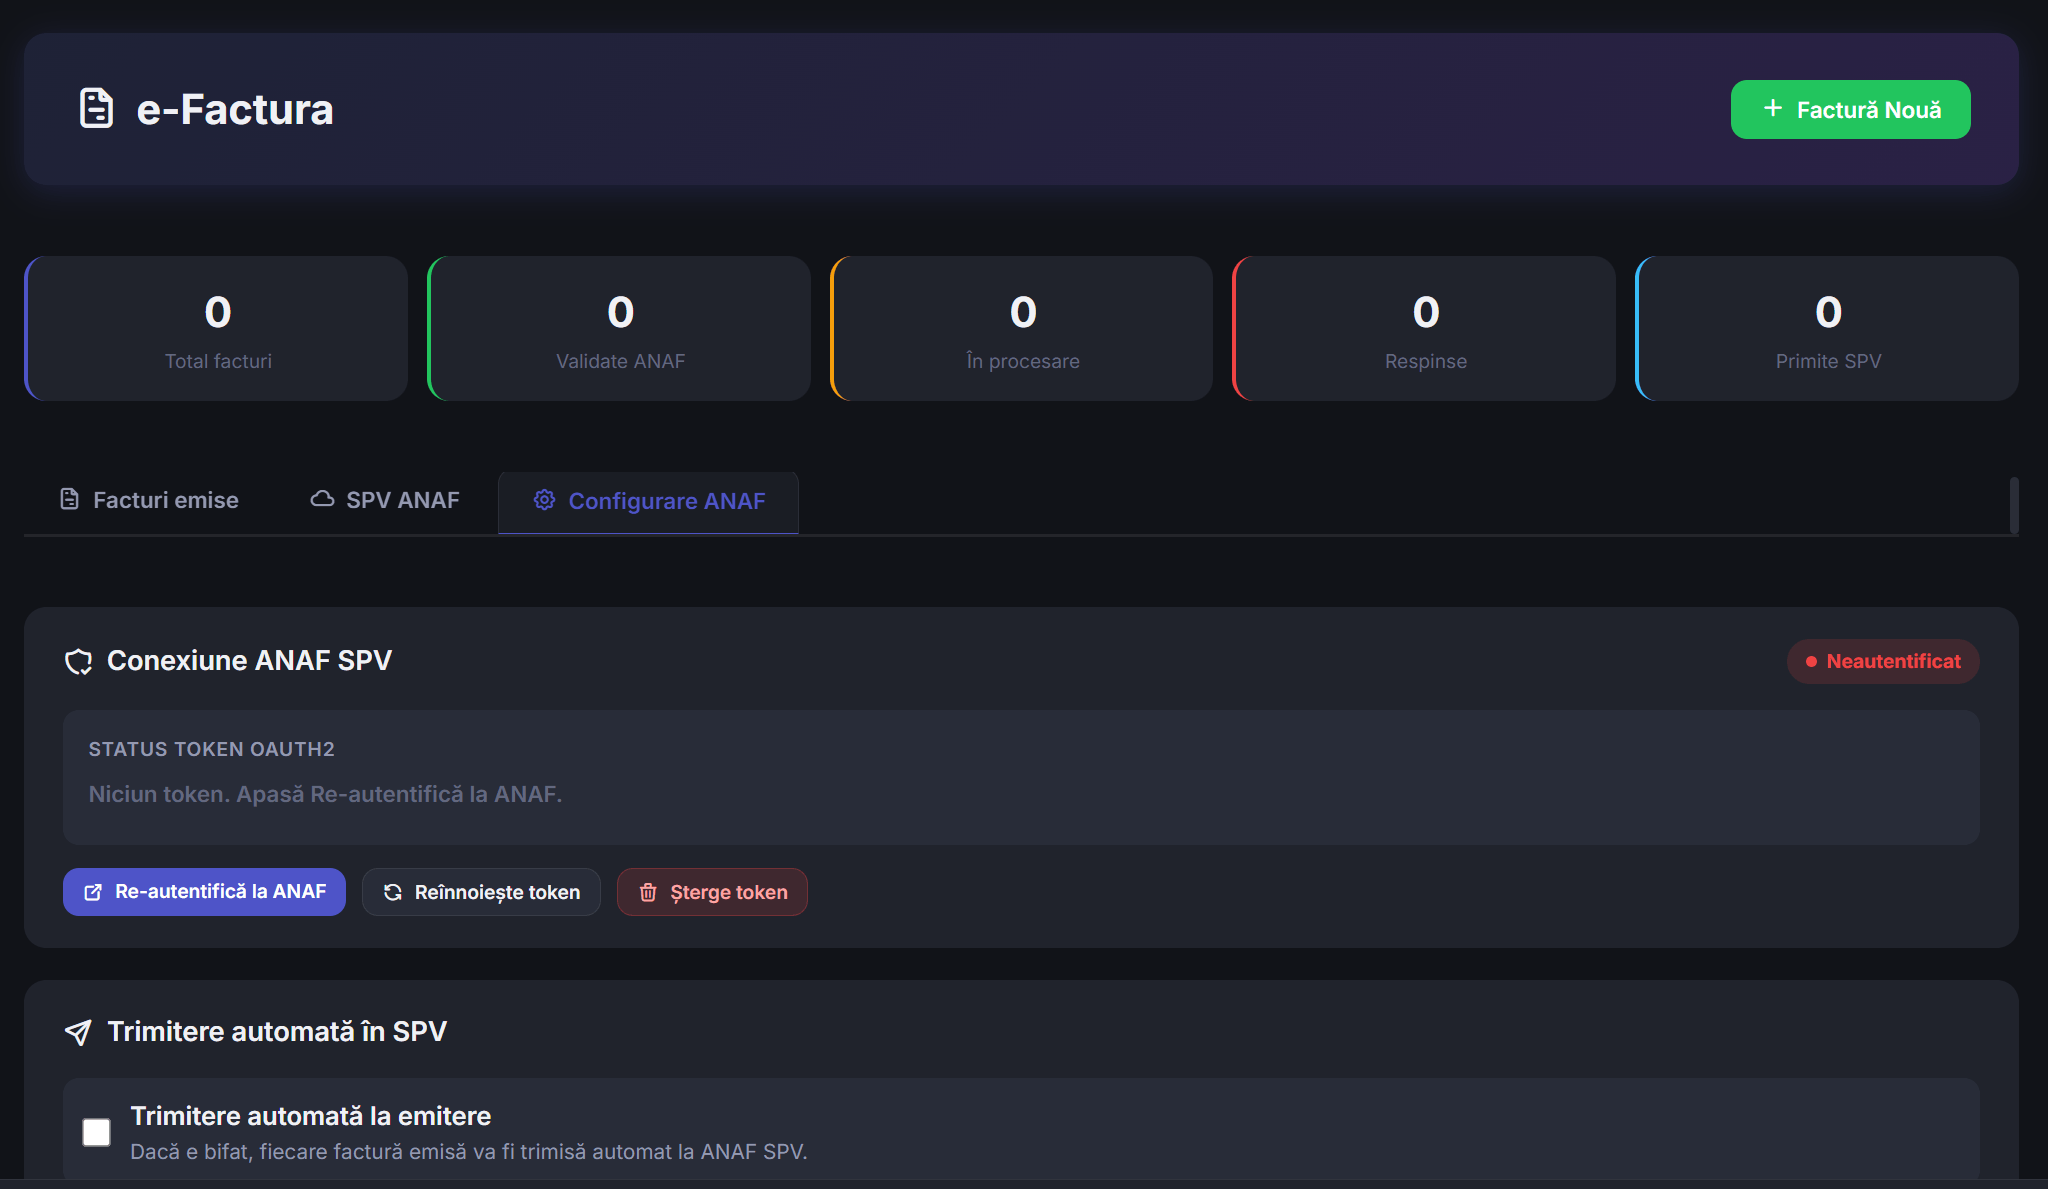Enable the Trimitere automată la emitere checkbox
Viewport: 2048px width, 1189px height.
(96, 1132)
